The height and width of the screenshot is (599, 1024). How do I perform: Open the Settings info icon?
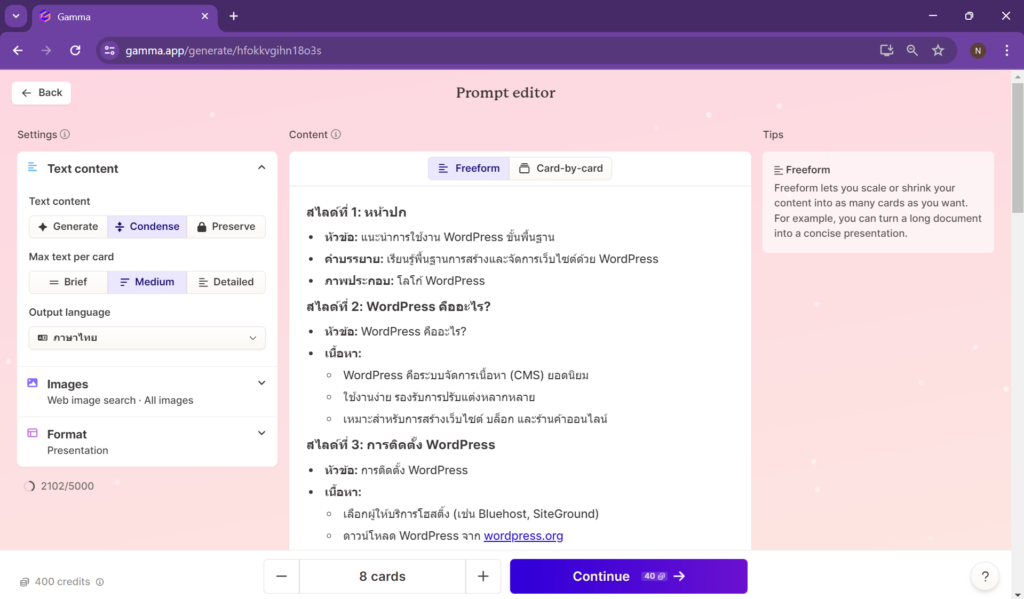pos(65,135)
